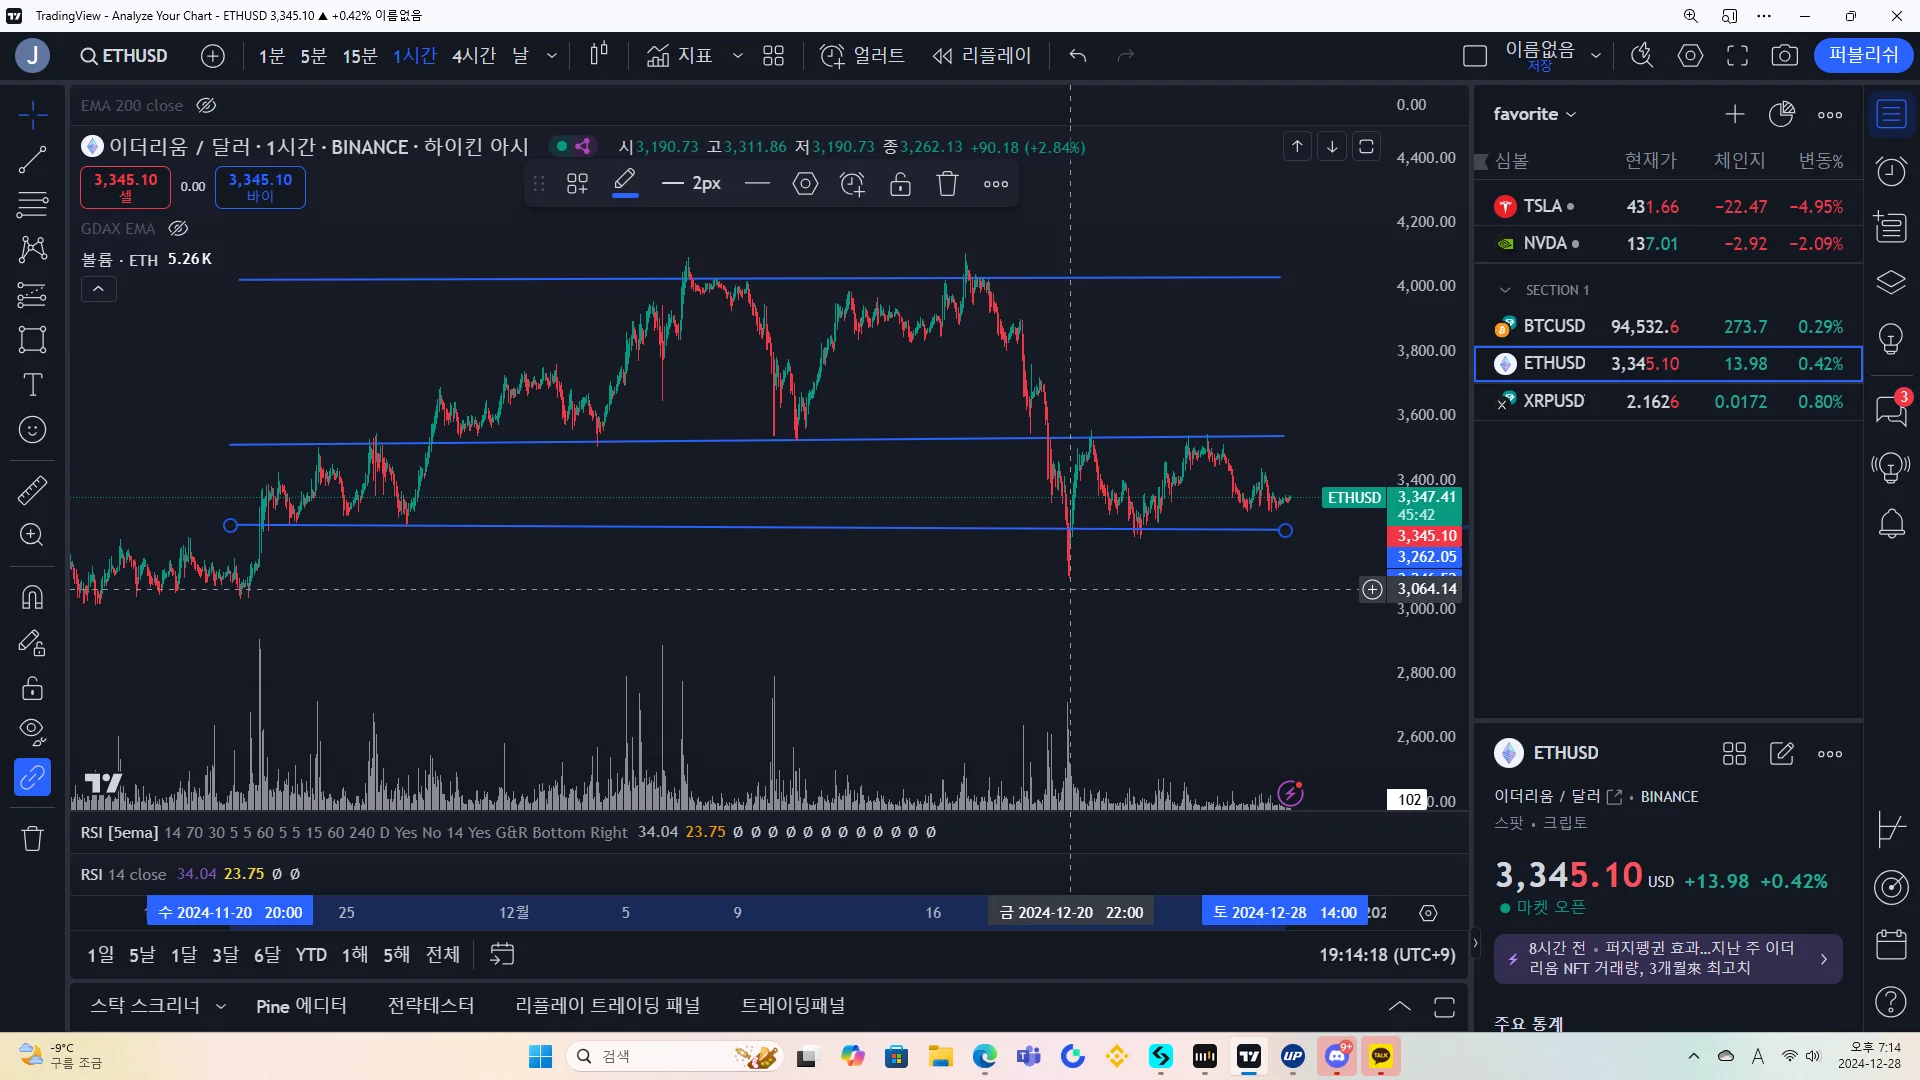The height and width of the screenshot is (1080, 1920).
Task: Toggle lock on selected drawing
Action: click(x=900, y=184)
